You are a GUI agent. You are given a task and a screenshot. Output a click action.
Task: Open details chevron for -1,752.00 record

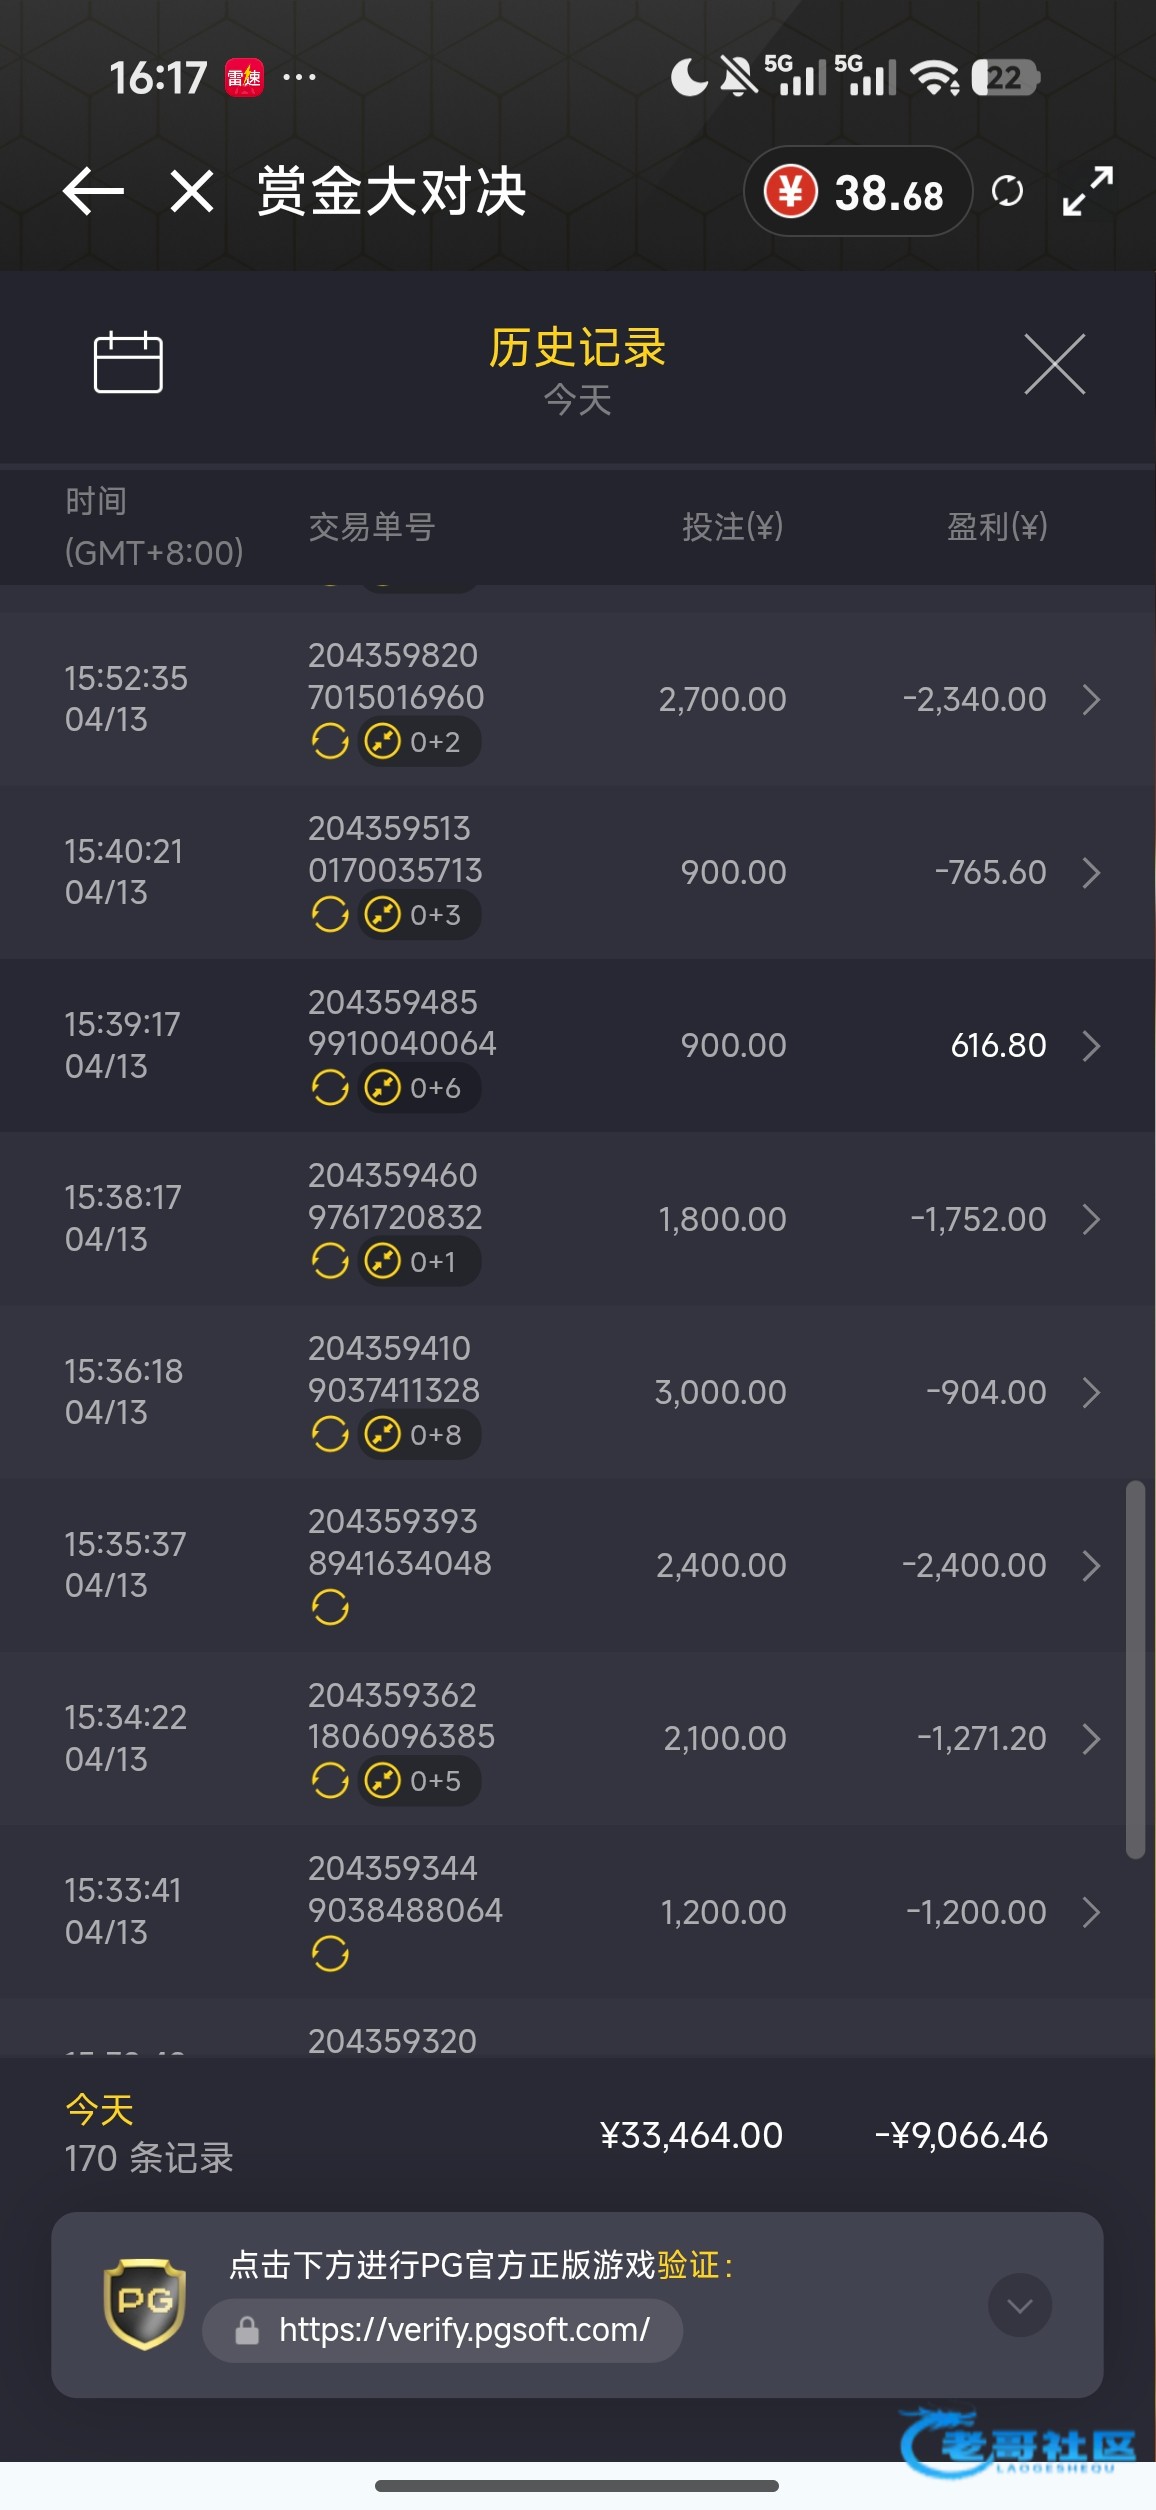tap(1091, 1219)
